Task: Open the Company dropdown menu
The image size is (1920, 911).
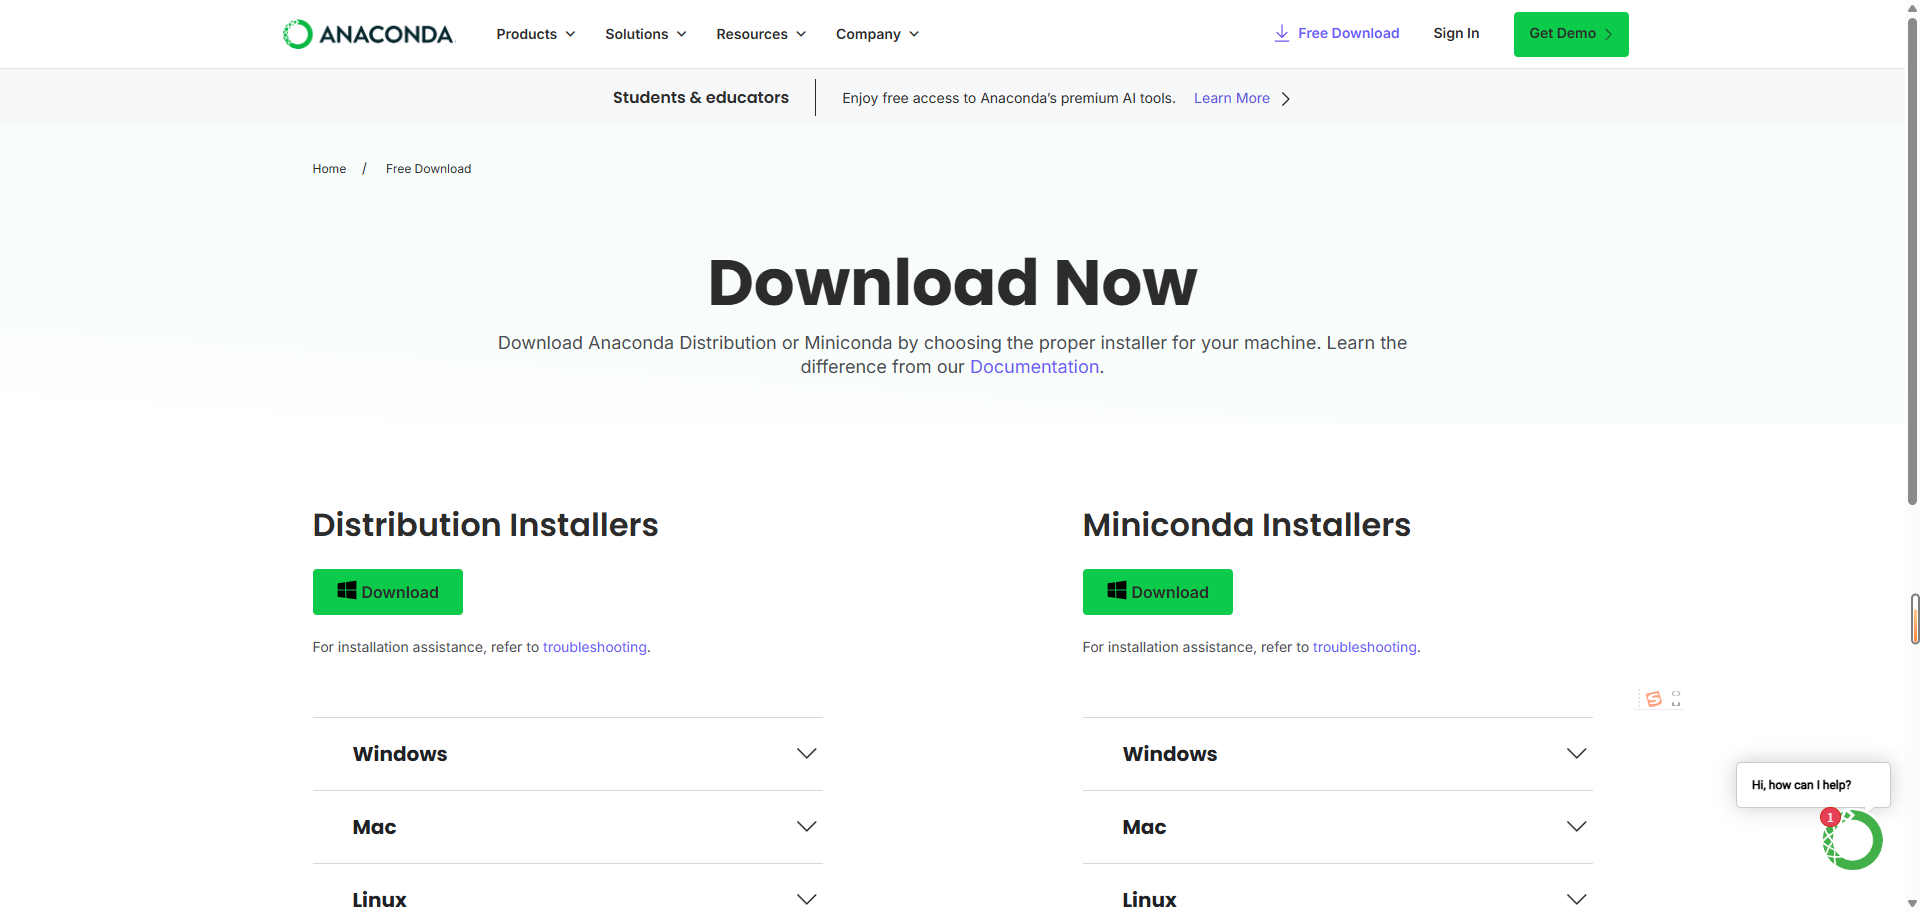Action: point(877,34)
